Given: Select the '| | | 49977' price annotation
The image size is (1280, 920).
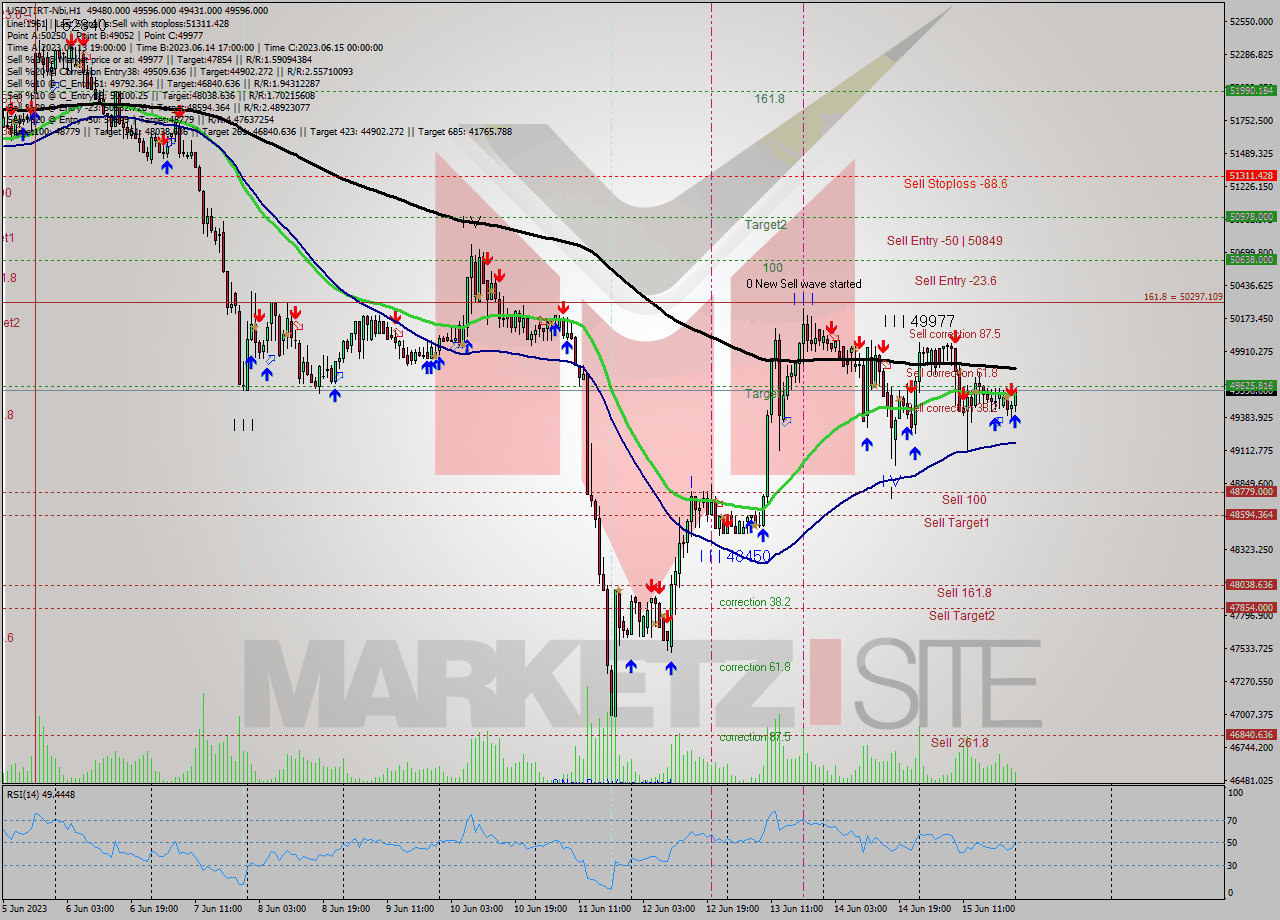Looking at the screenshot, I should pos(919,321).
